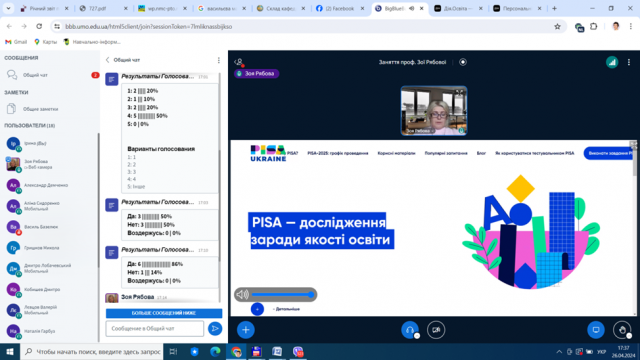The width and height of the screenshot is (640, 360).
Task: Click the headphones audio button
Action: click(x=410, y=330)
